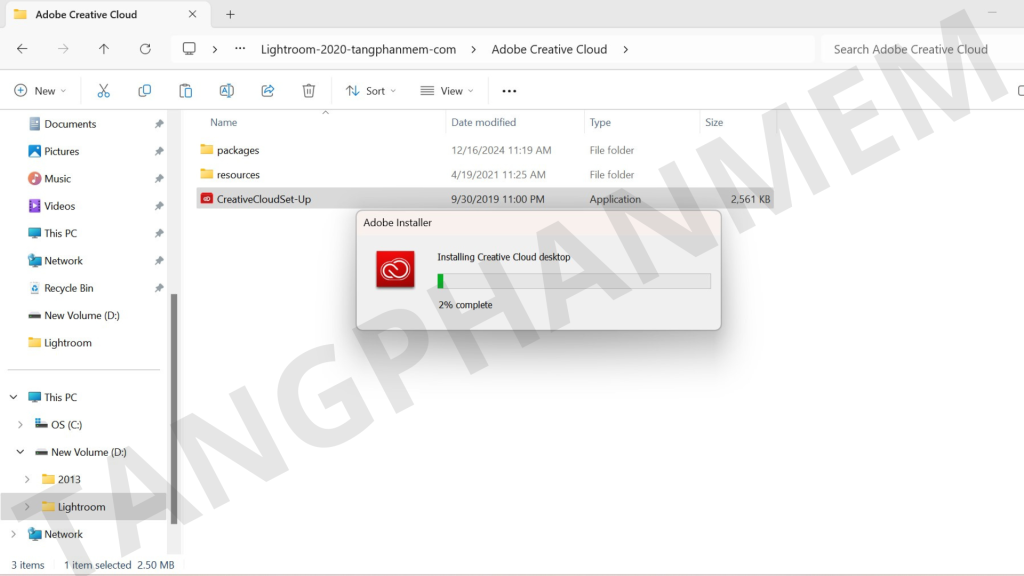Image resolution: width=1024 pixels, height=576 pixels.
Task: Expand the OS (C:) drive node
Action: coord(20,424)
